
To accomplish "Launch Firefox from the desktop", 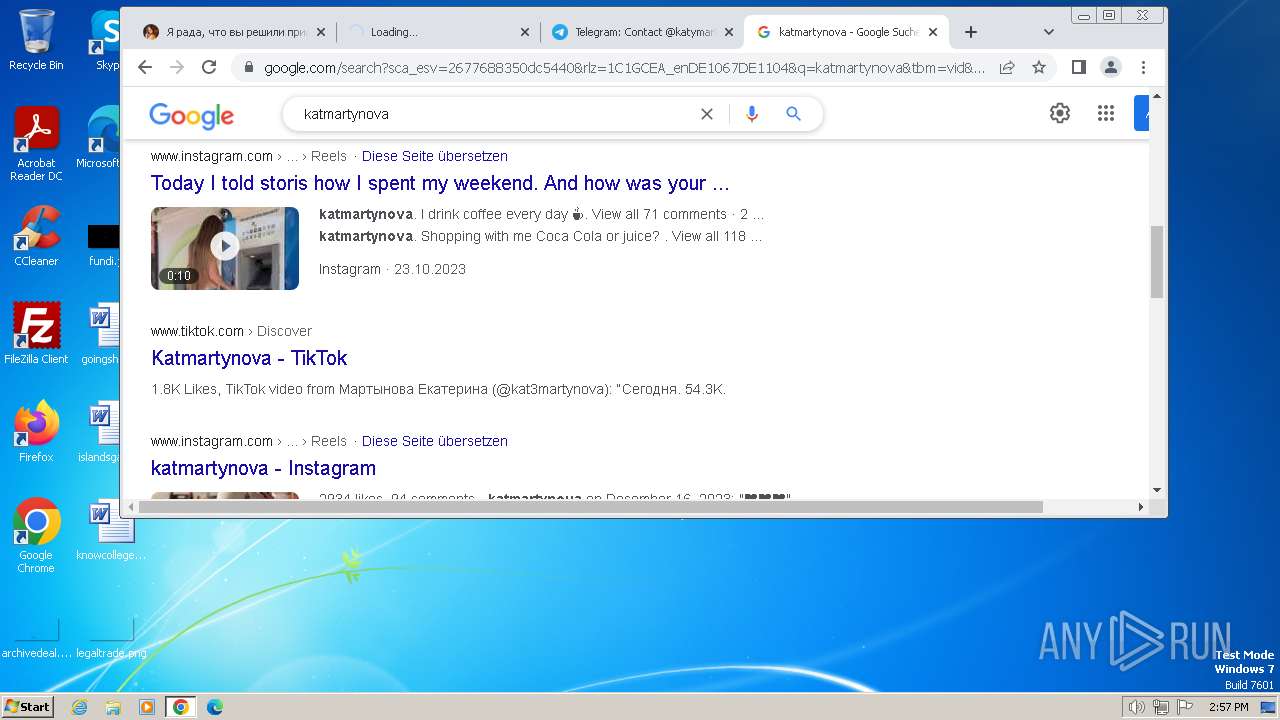I will tap(36, 432).
